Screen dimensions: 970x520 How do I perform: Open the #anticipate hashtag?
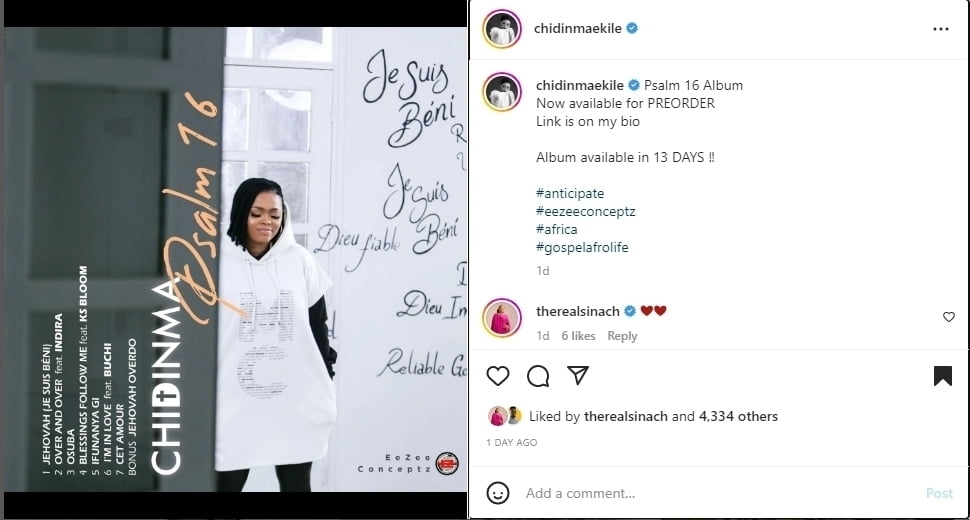(570, 193)
